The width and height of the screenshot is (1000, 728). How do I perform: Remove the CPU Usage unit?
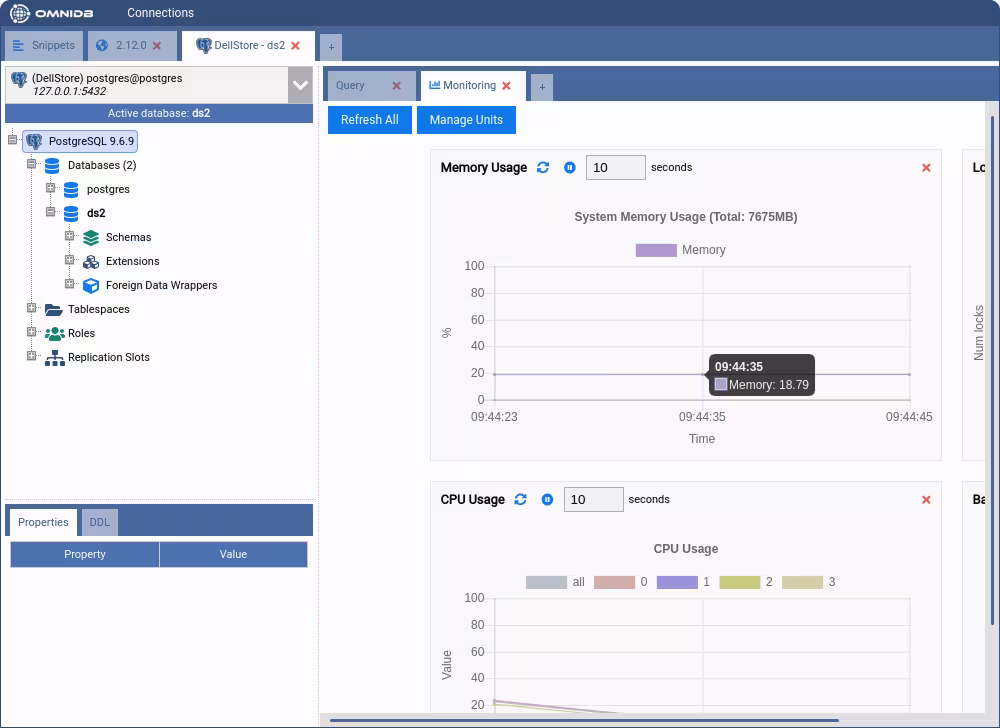click(x=927, y=500)
